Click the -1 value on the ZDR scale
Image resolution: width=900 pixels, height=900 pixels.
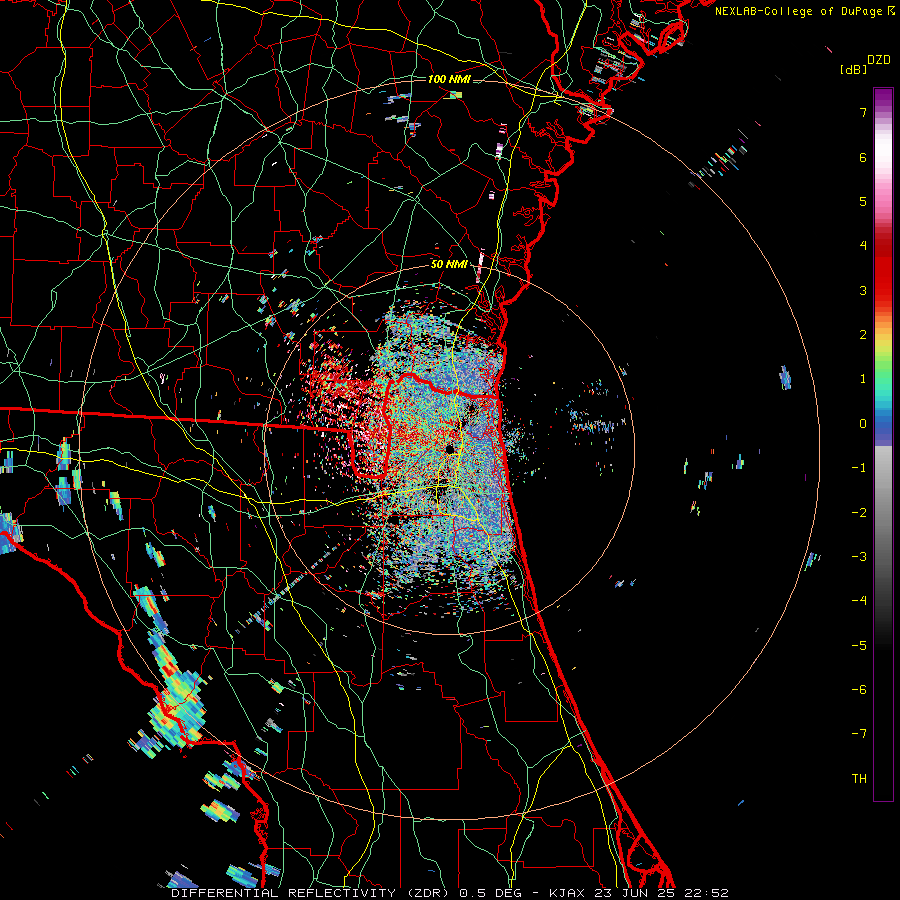(x=859, y=468)
